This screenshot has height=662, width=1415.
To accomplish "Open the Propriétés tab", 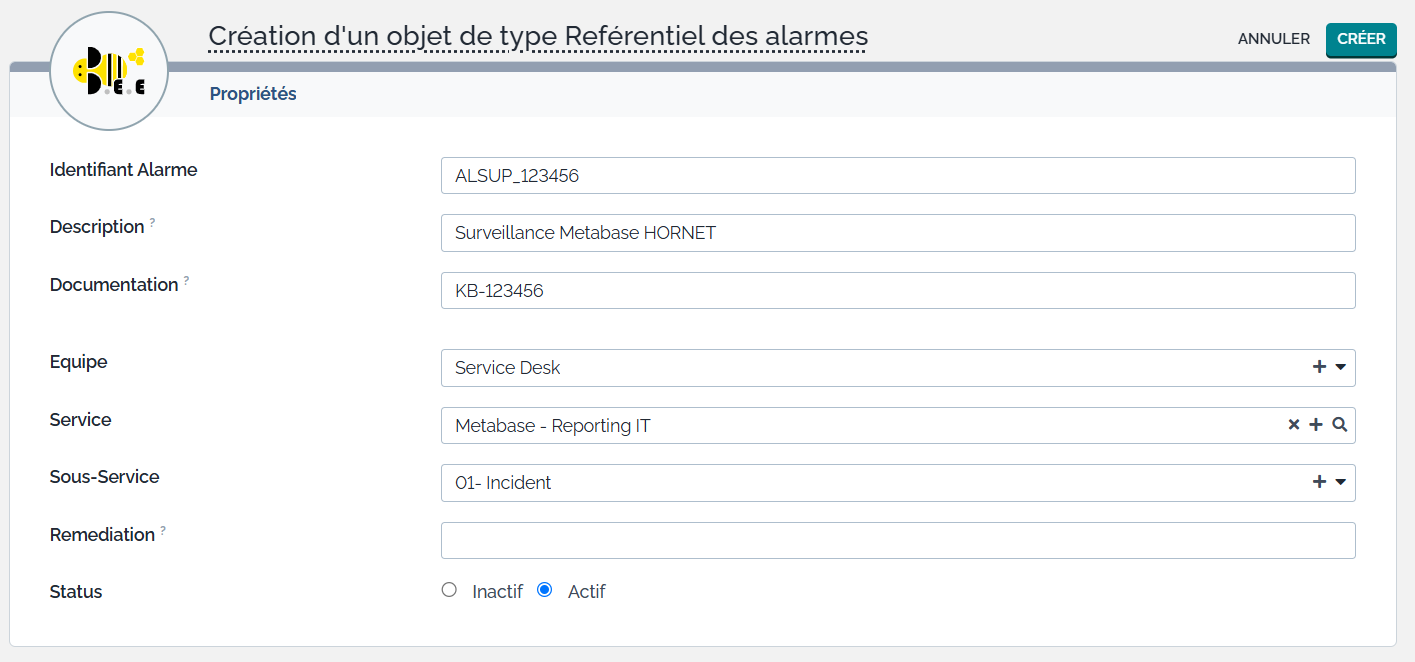I will [x=253, y=94].
